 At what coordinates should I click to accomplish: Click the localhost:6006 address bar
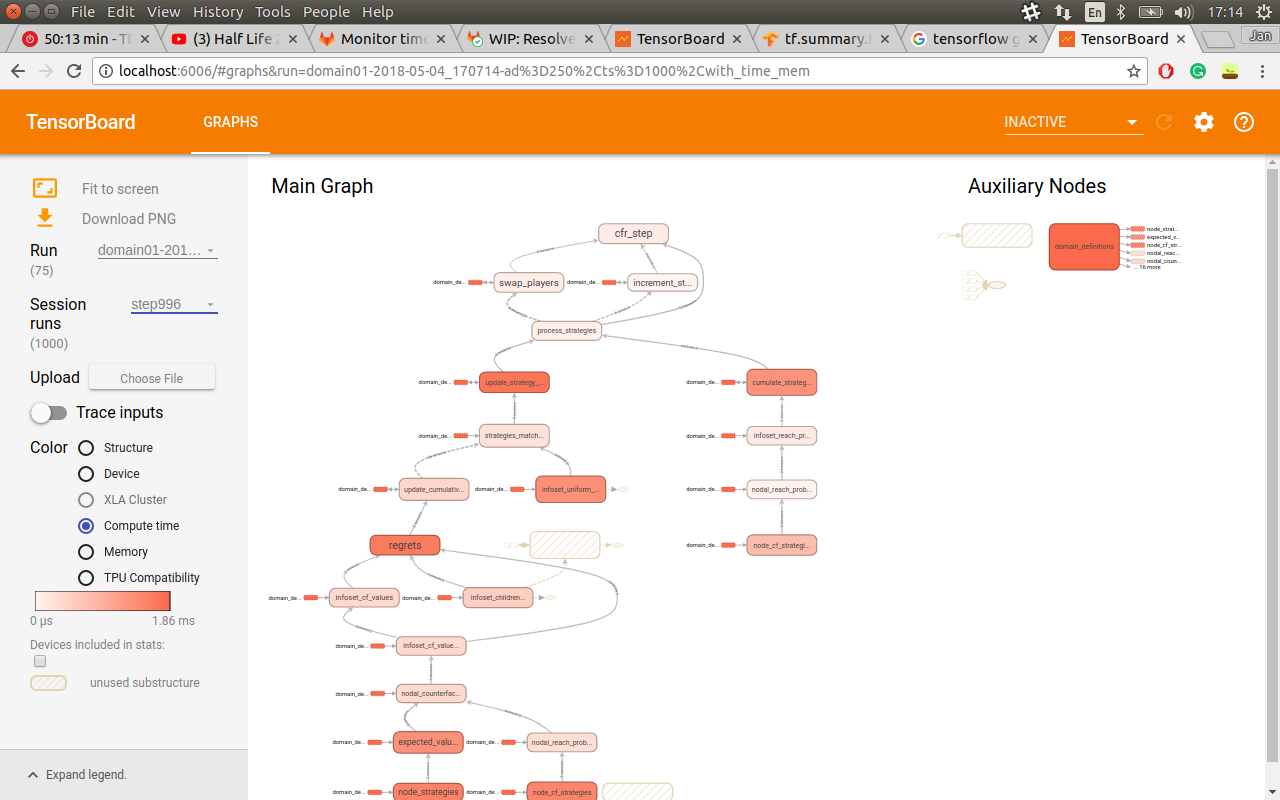coord(620,71)
